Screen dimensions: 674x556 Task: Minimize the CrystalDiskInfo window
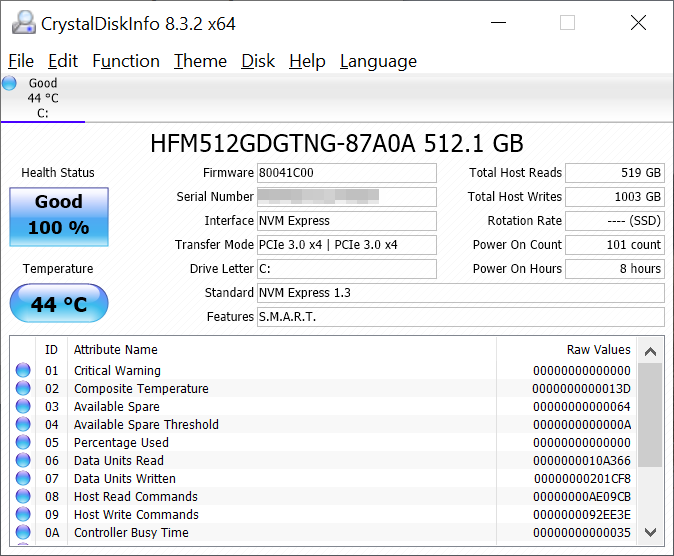(498, 22)
